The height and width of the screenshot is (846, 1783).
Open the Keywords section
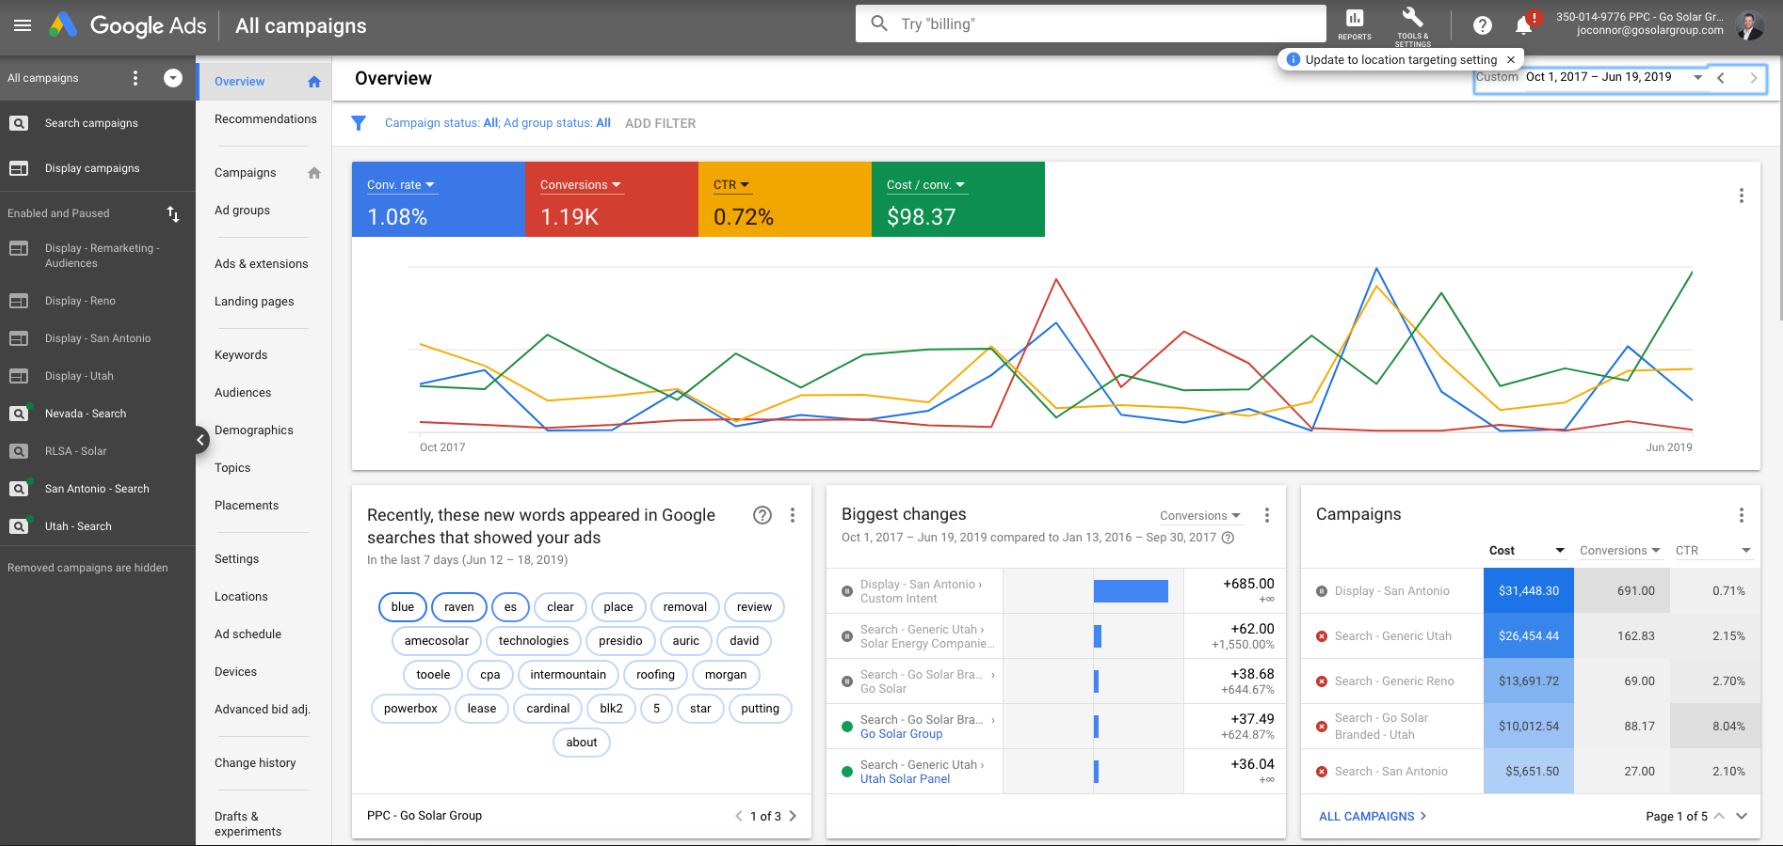click(241, 355)
